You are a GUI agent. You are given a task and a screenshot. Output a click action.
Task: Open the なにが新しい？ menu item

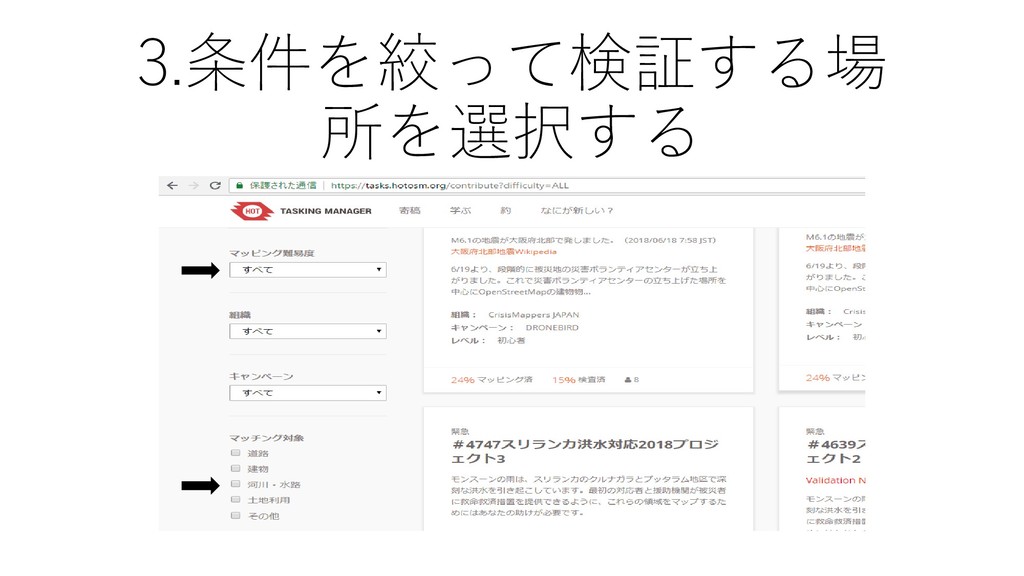point(577,210)
